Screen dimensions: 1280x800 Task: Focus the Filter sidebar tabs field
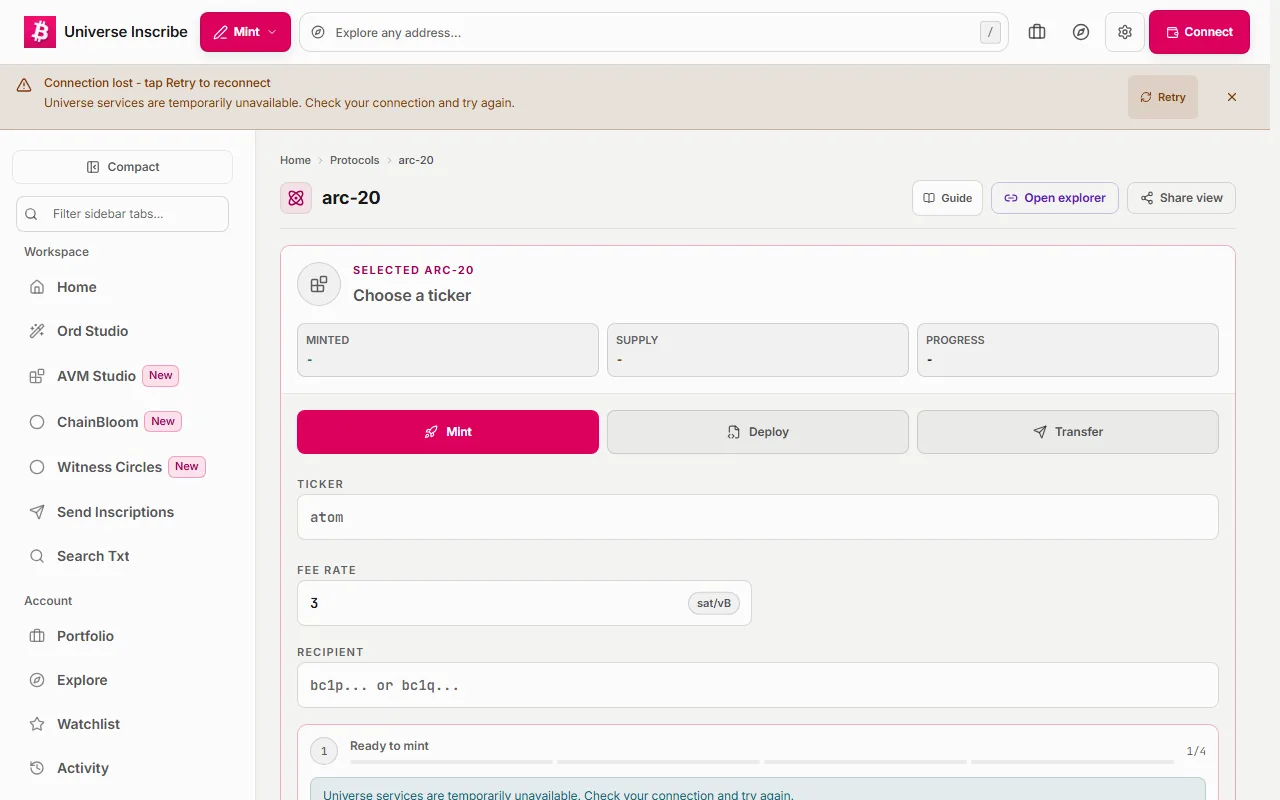pyautogui.click(x=122, y=214)
